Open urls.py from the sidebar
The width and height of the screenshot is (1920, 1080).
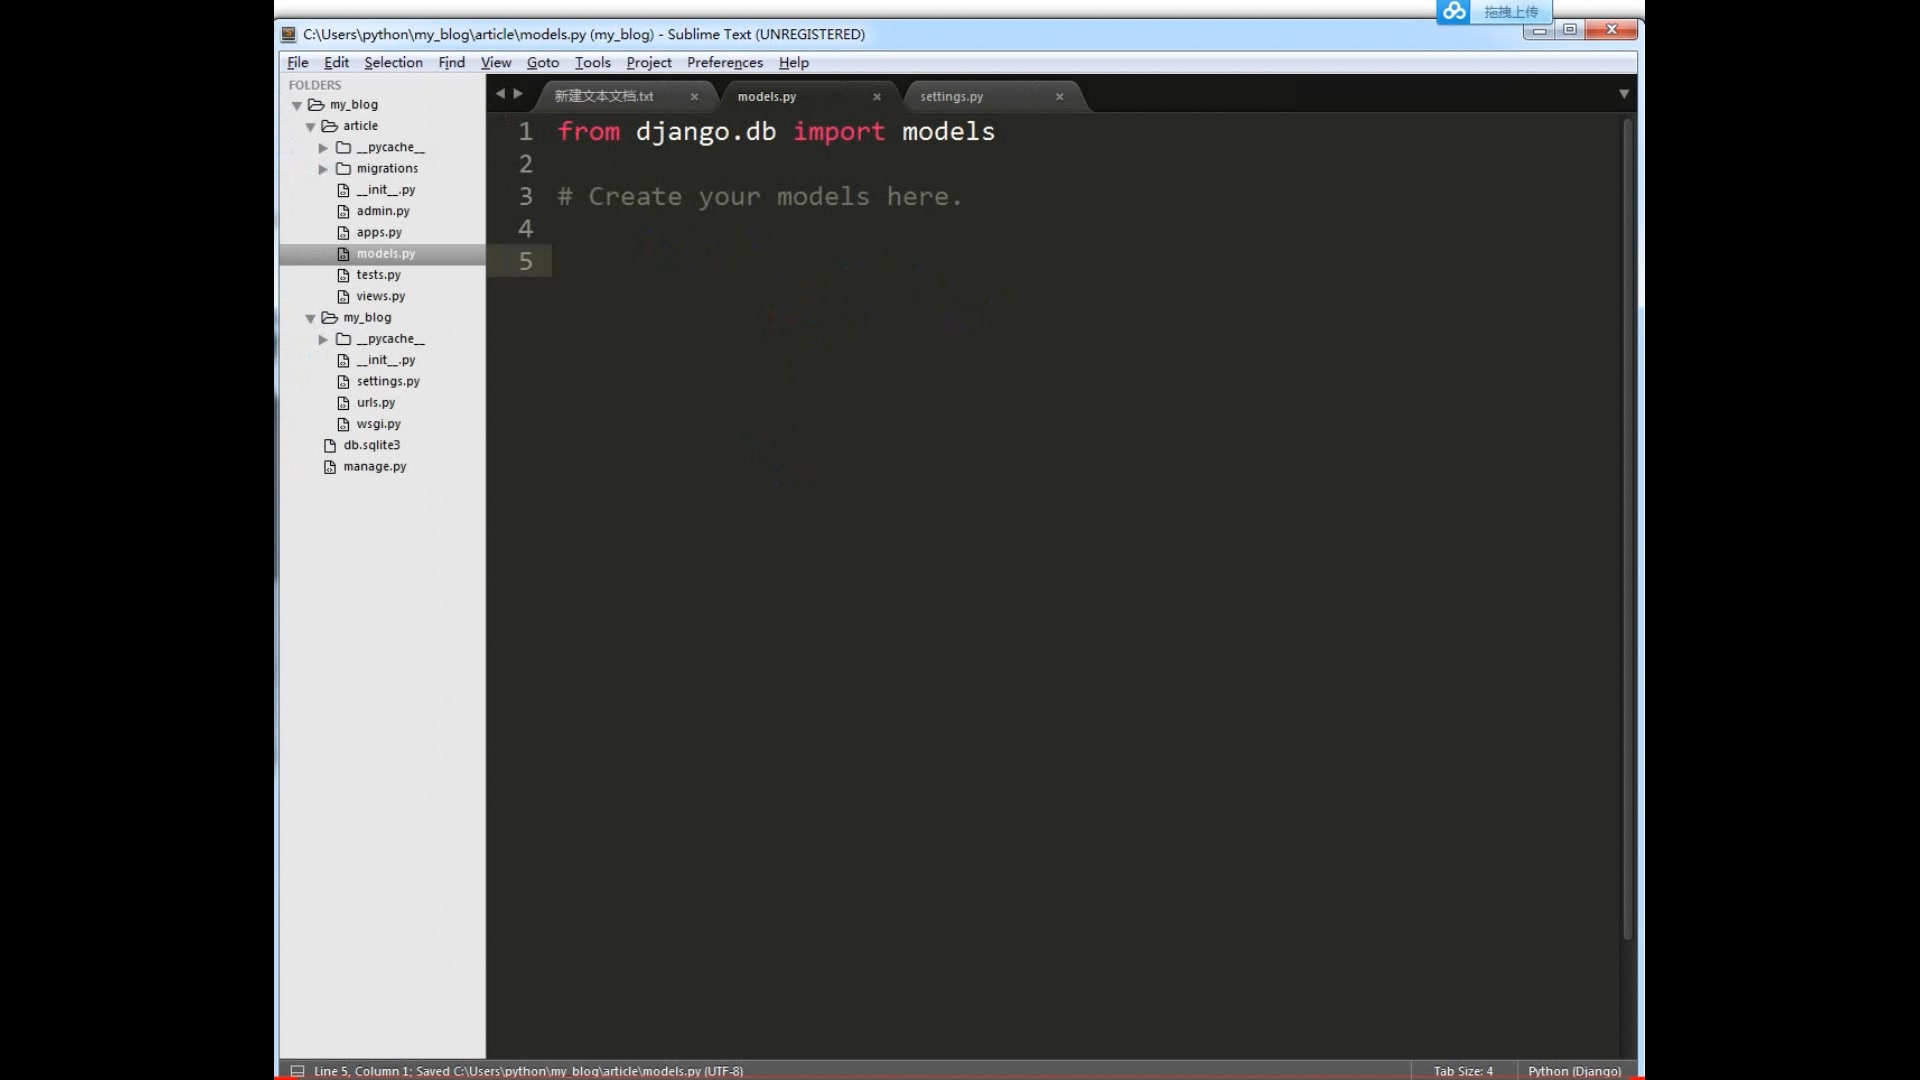(376, 403)
